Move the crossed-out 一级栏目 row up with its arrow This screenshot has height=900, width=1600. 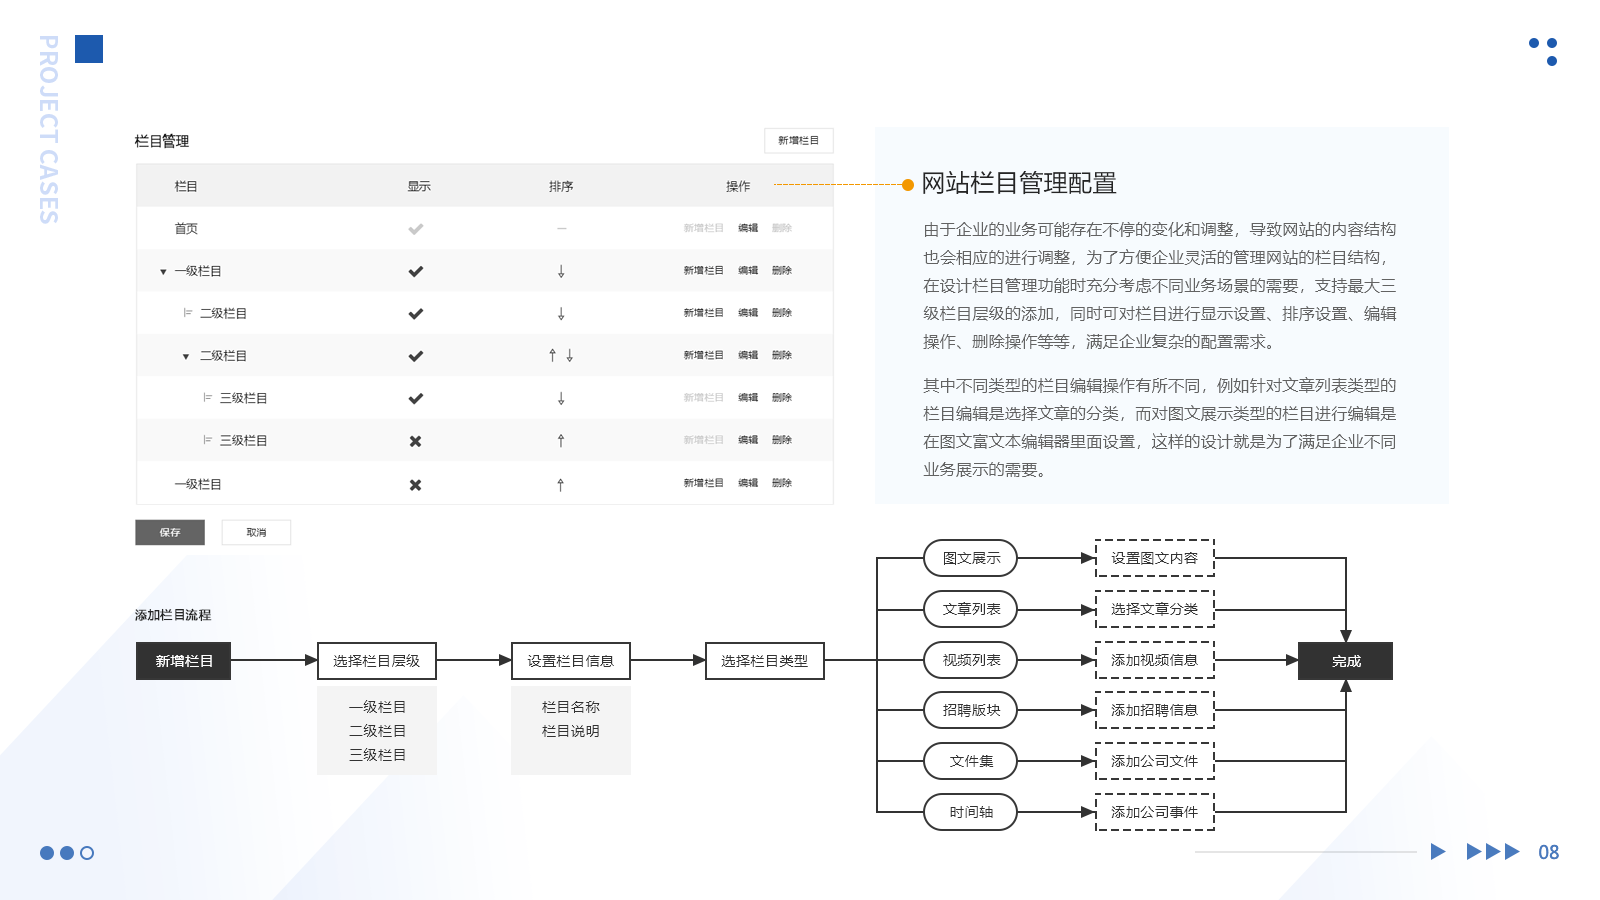coord(561,484)
